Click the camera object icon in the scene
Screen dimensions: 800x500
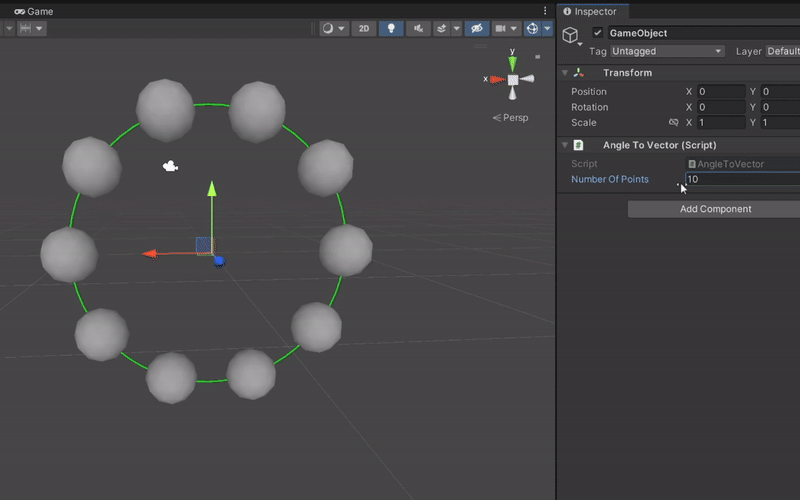171,166
